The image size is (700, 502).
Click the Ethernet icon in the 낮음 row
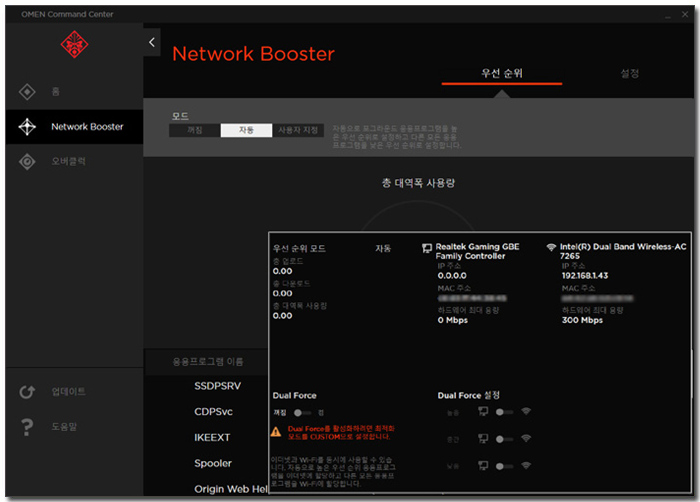point(483,466)
